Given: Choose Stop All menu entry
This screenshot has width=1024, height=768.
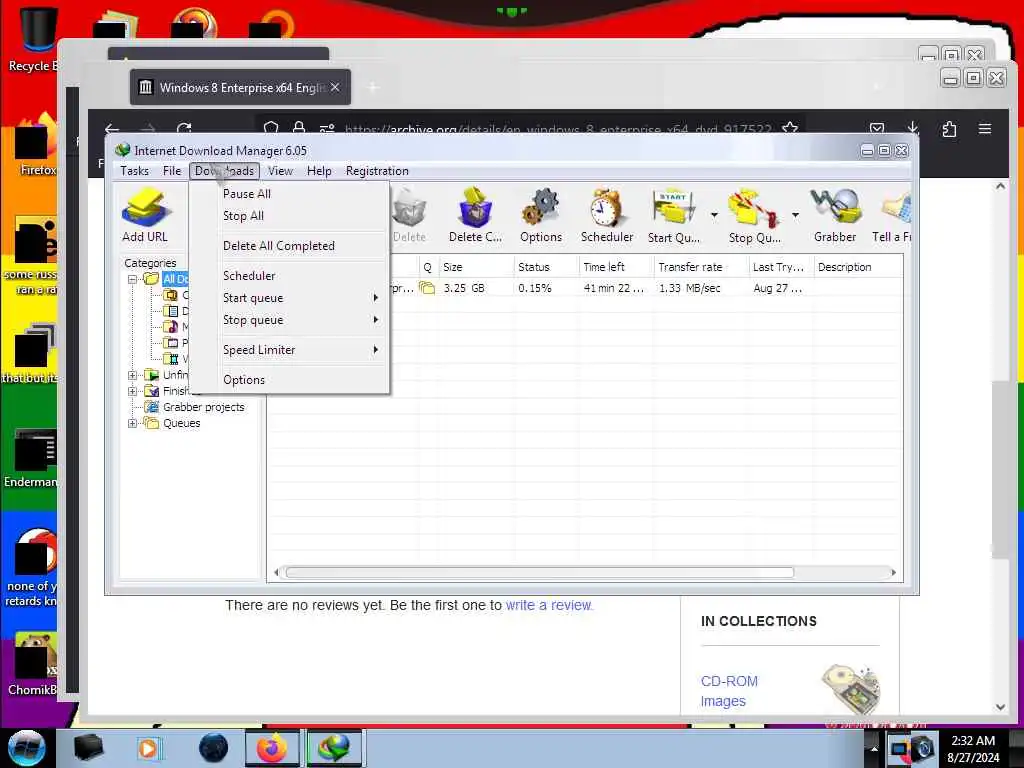Looking at the screenshot, I should point(290,216).
